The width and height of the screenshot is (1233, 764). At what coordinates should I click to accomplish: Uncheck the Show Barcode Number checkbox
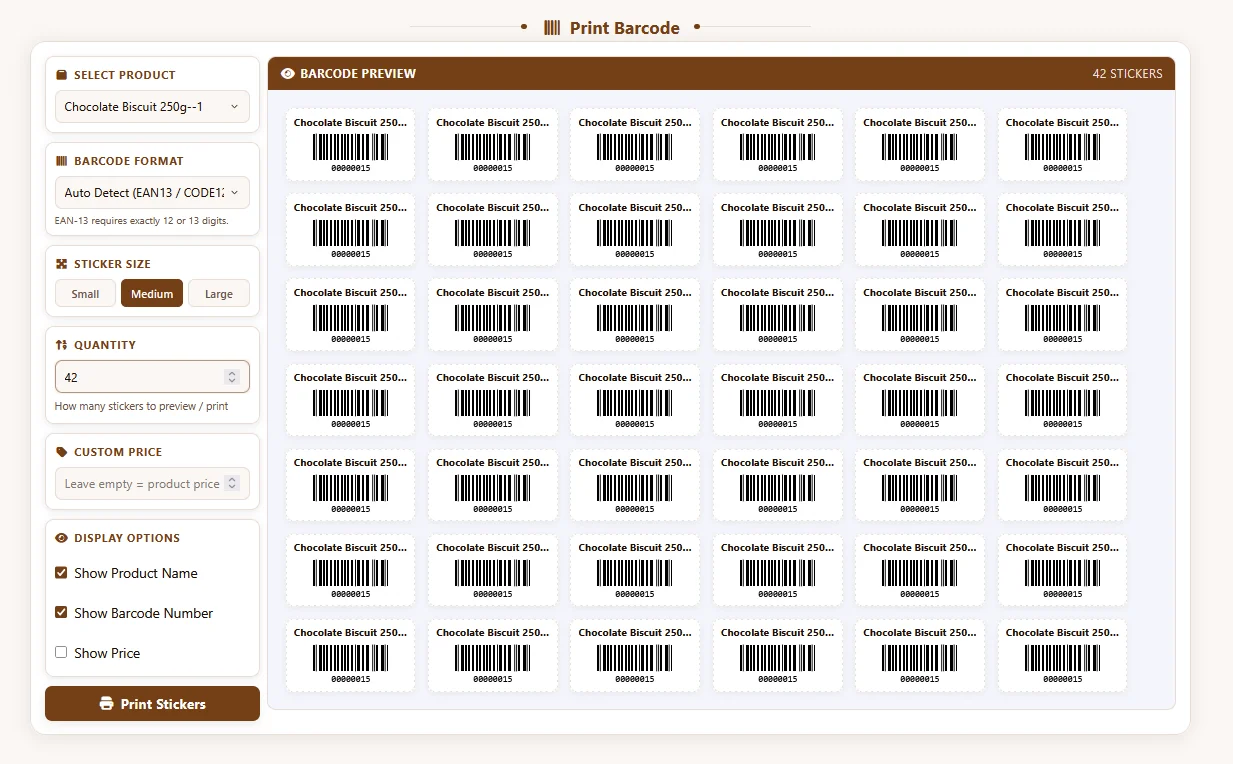click(x=61, y=612)
